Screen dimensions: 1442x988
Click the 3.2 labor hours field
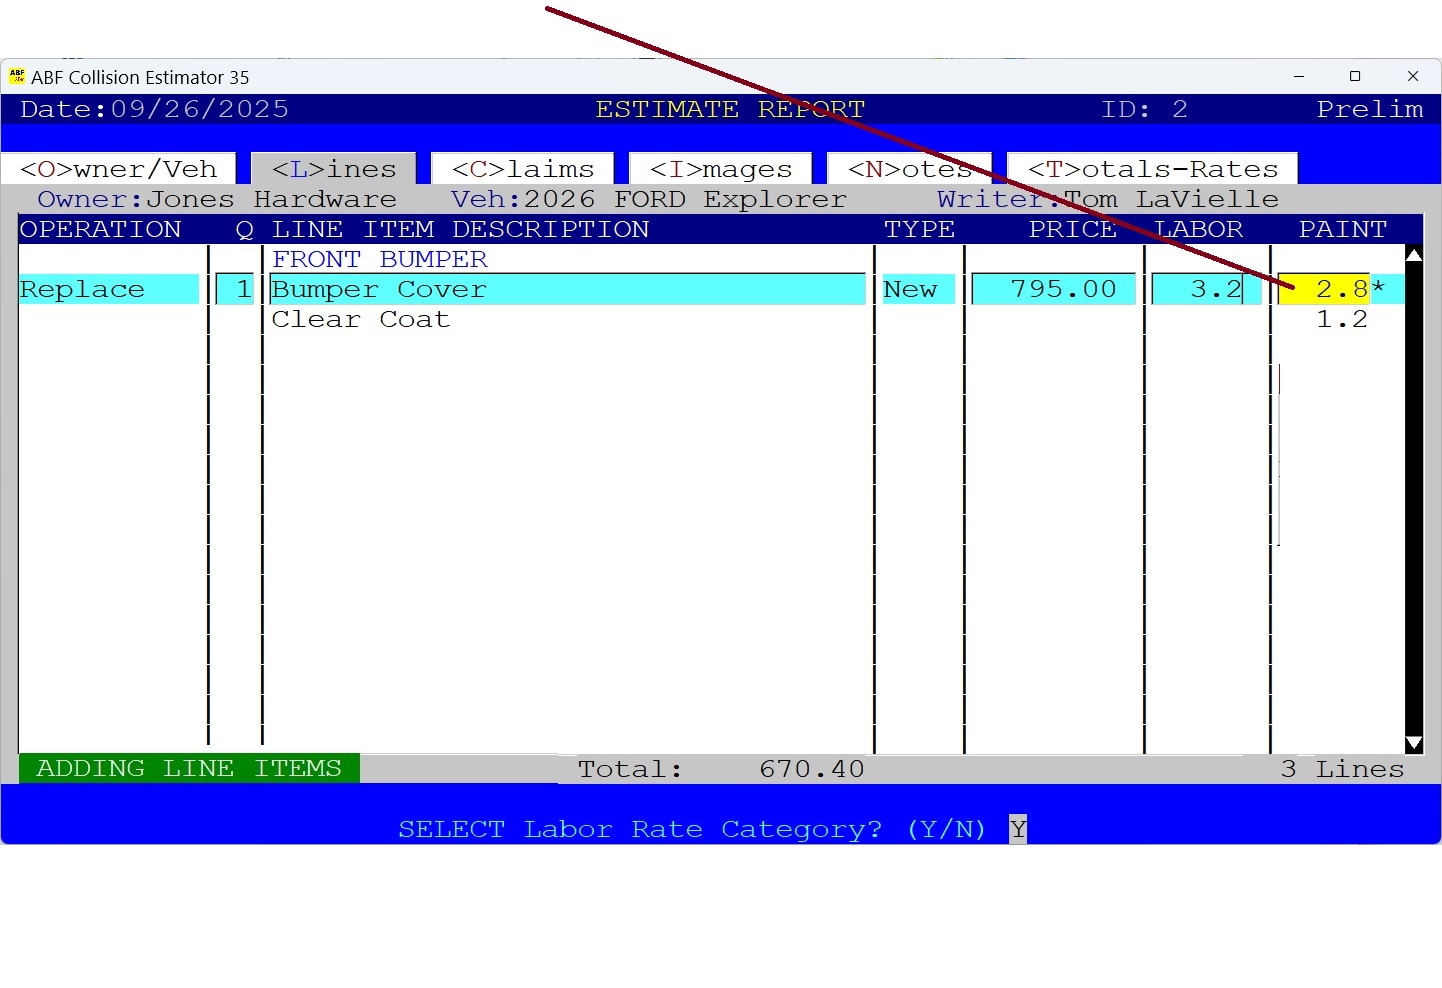pyautogui.click(x=1205, y=289)
